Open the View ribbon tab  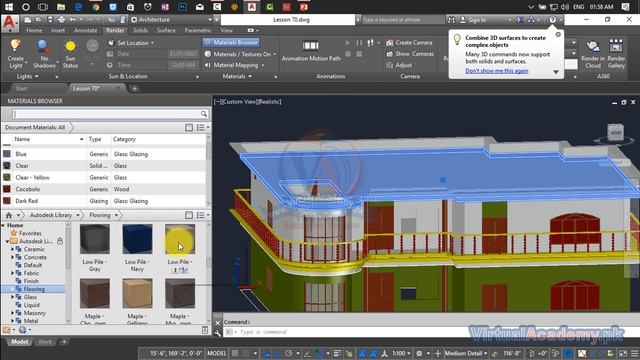pyautogui.click(x=227, y=30)
